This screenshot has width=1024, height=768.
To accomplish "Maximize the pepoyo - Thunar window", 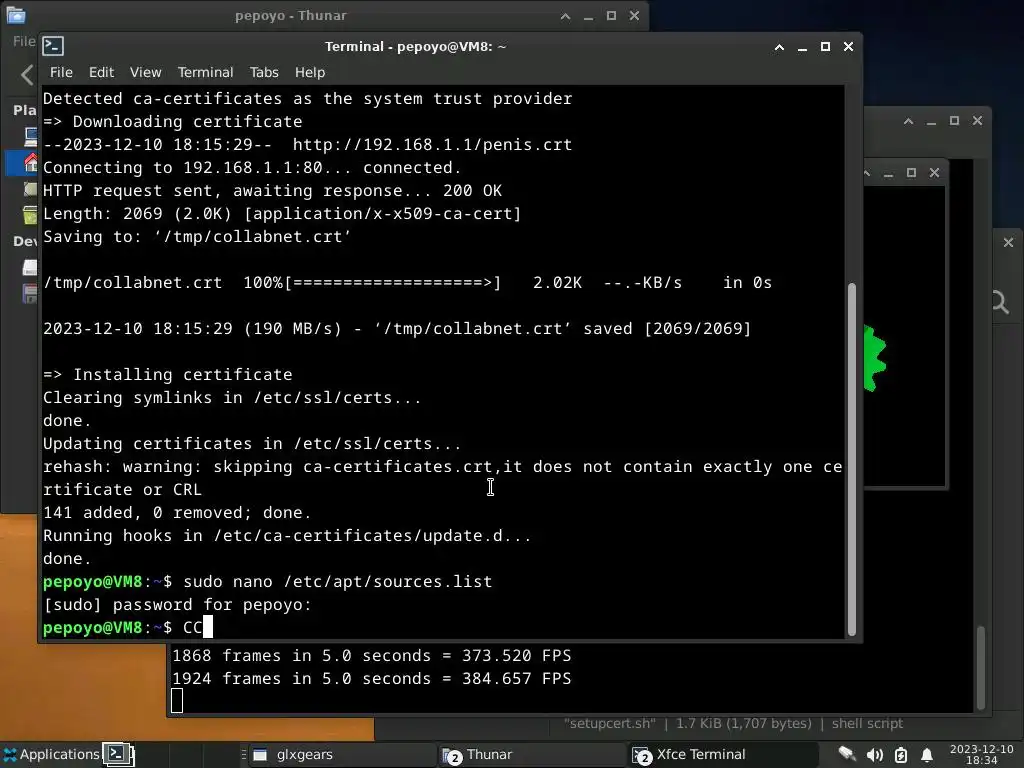I will tap(611, 16).
